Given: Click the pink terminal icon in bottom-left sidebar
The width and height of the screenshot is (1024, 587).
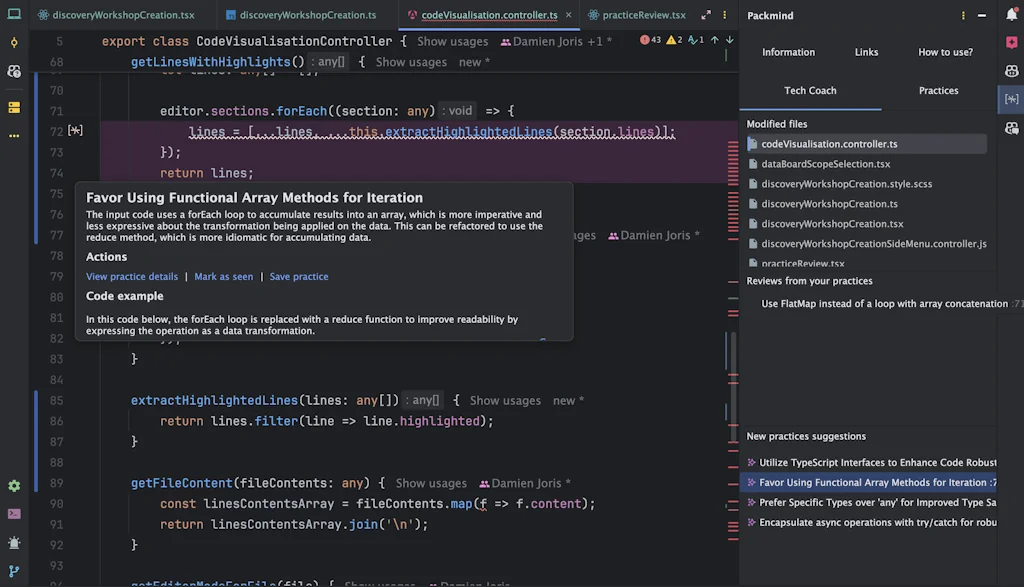Looking at the screenshot, I should pyautogui.click(x=14, y=513).
